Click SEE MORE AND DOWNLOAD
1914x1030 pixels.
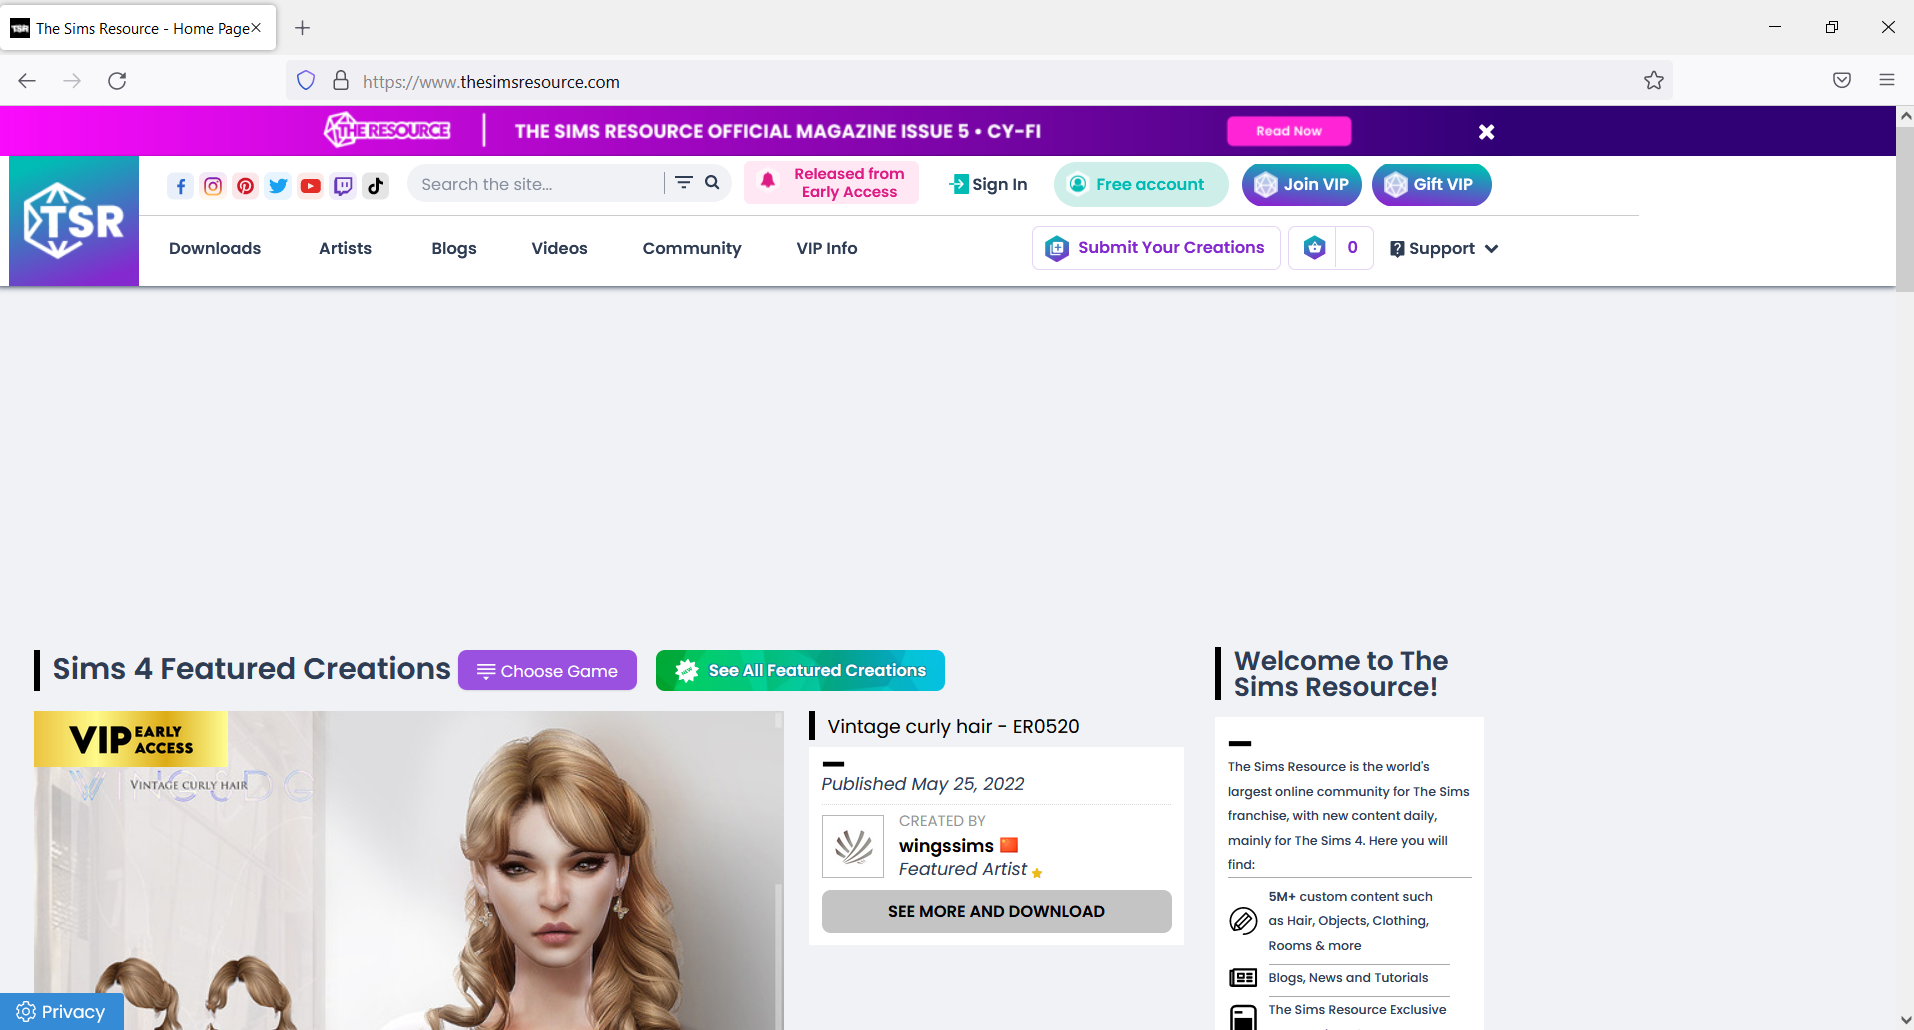click(x=995, y=911)
